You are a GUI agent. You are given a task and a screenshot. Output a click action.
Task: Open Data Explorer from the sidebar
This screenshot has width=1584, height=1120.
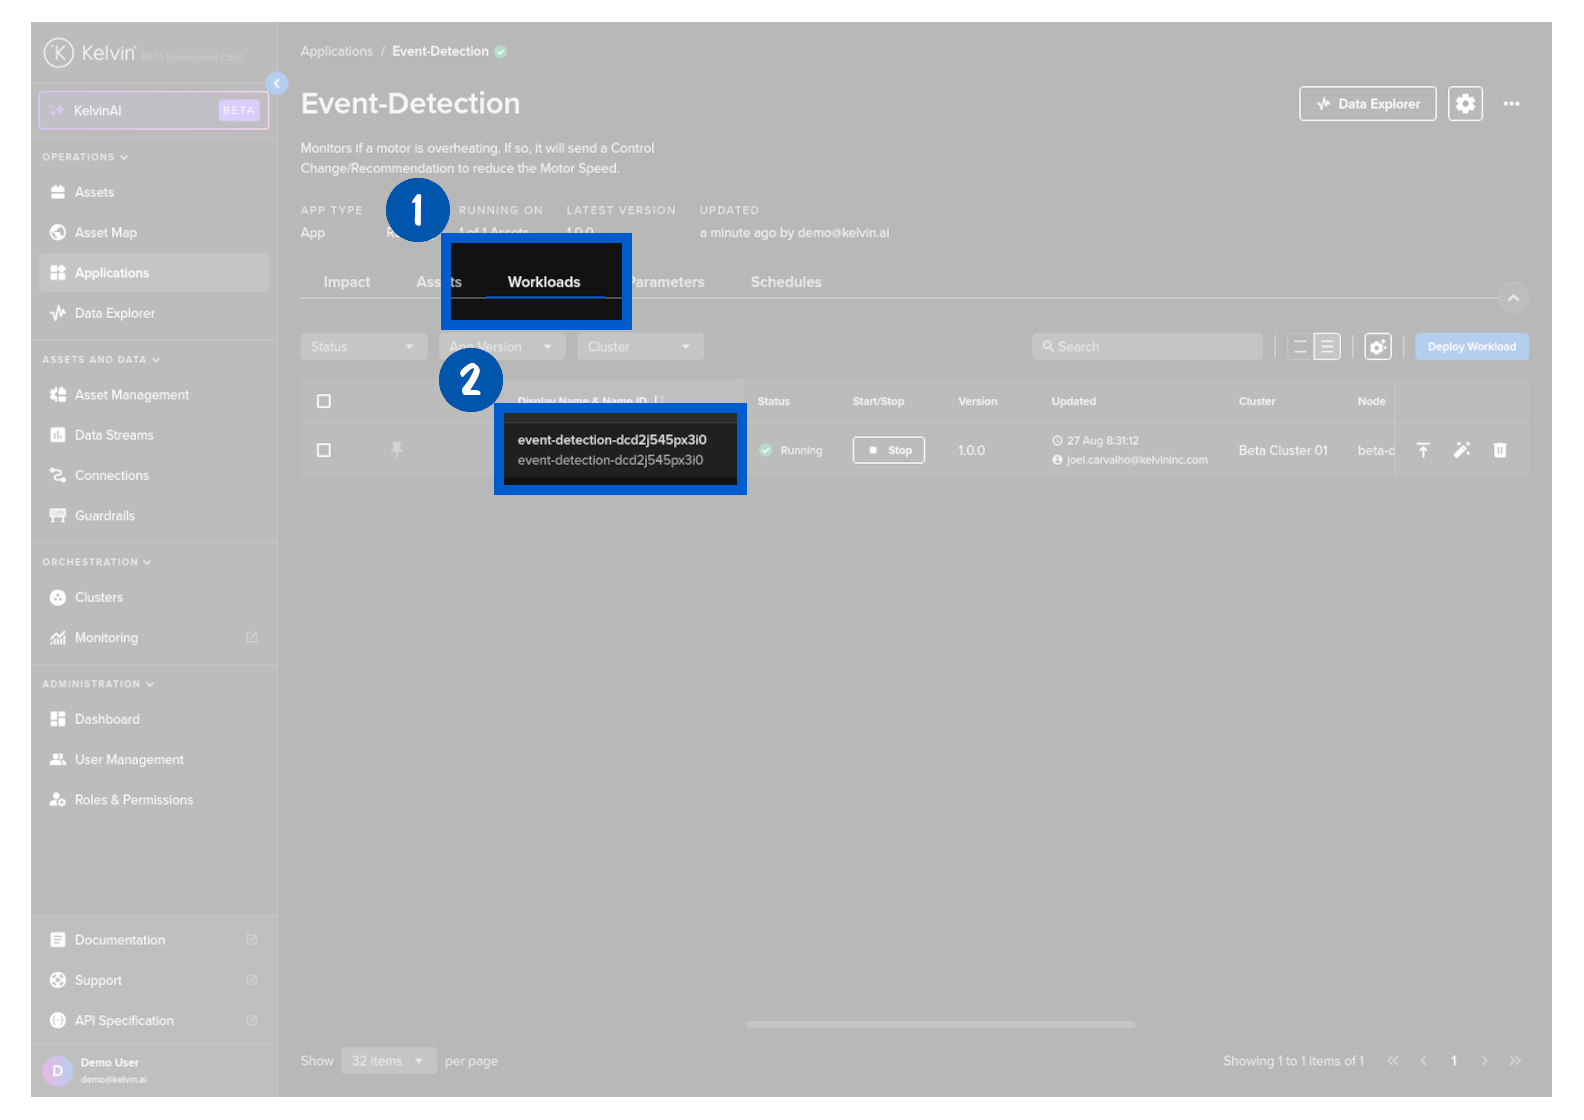(154, 313)
